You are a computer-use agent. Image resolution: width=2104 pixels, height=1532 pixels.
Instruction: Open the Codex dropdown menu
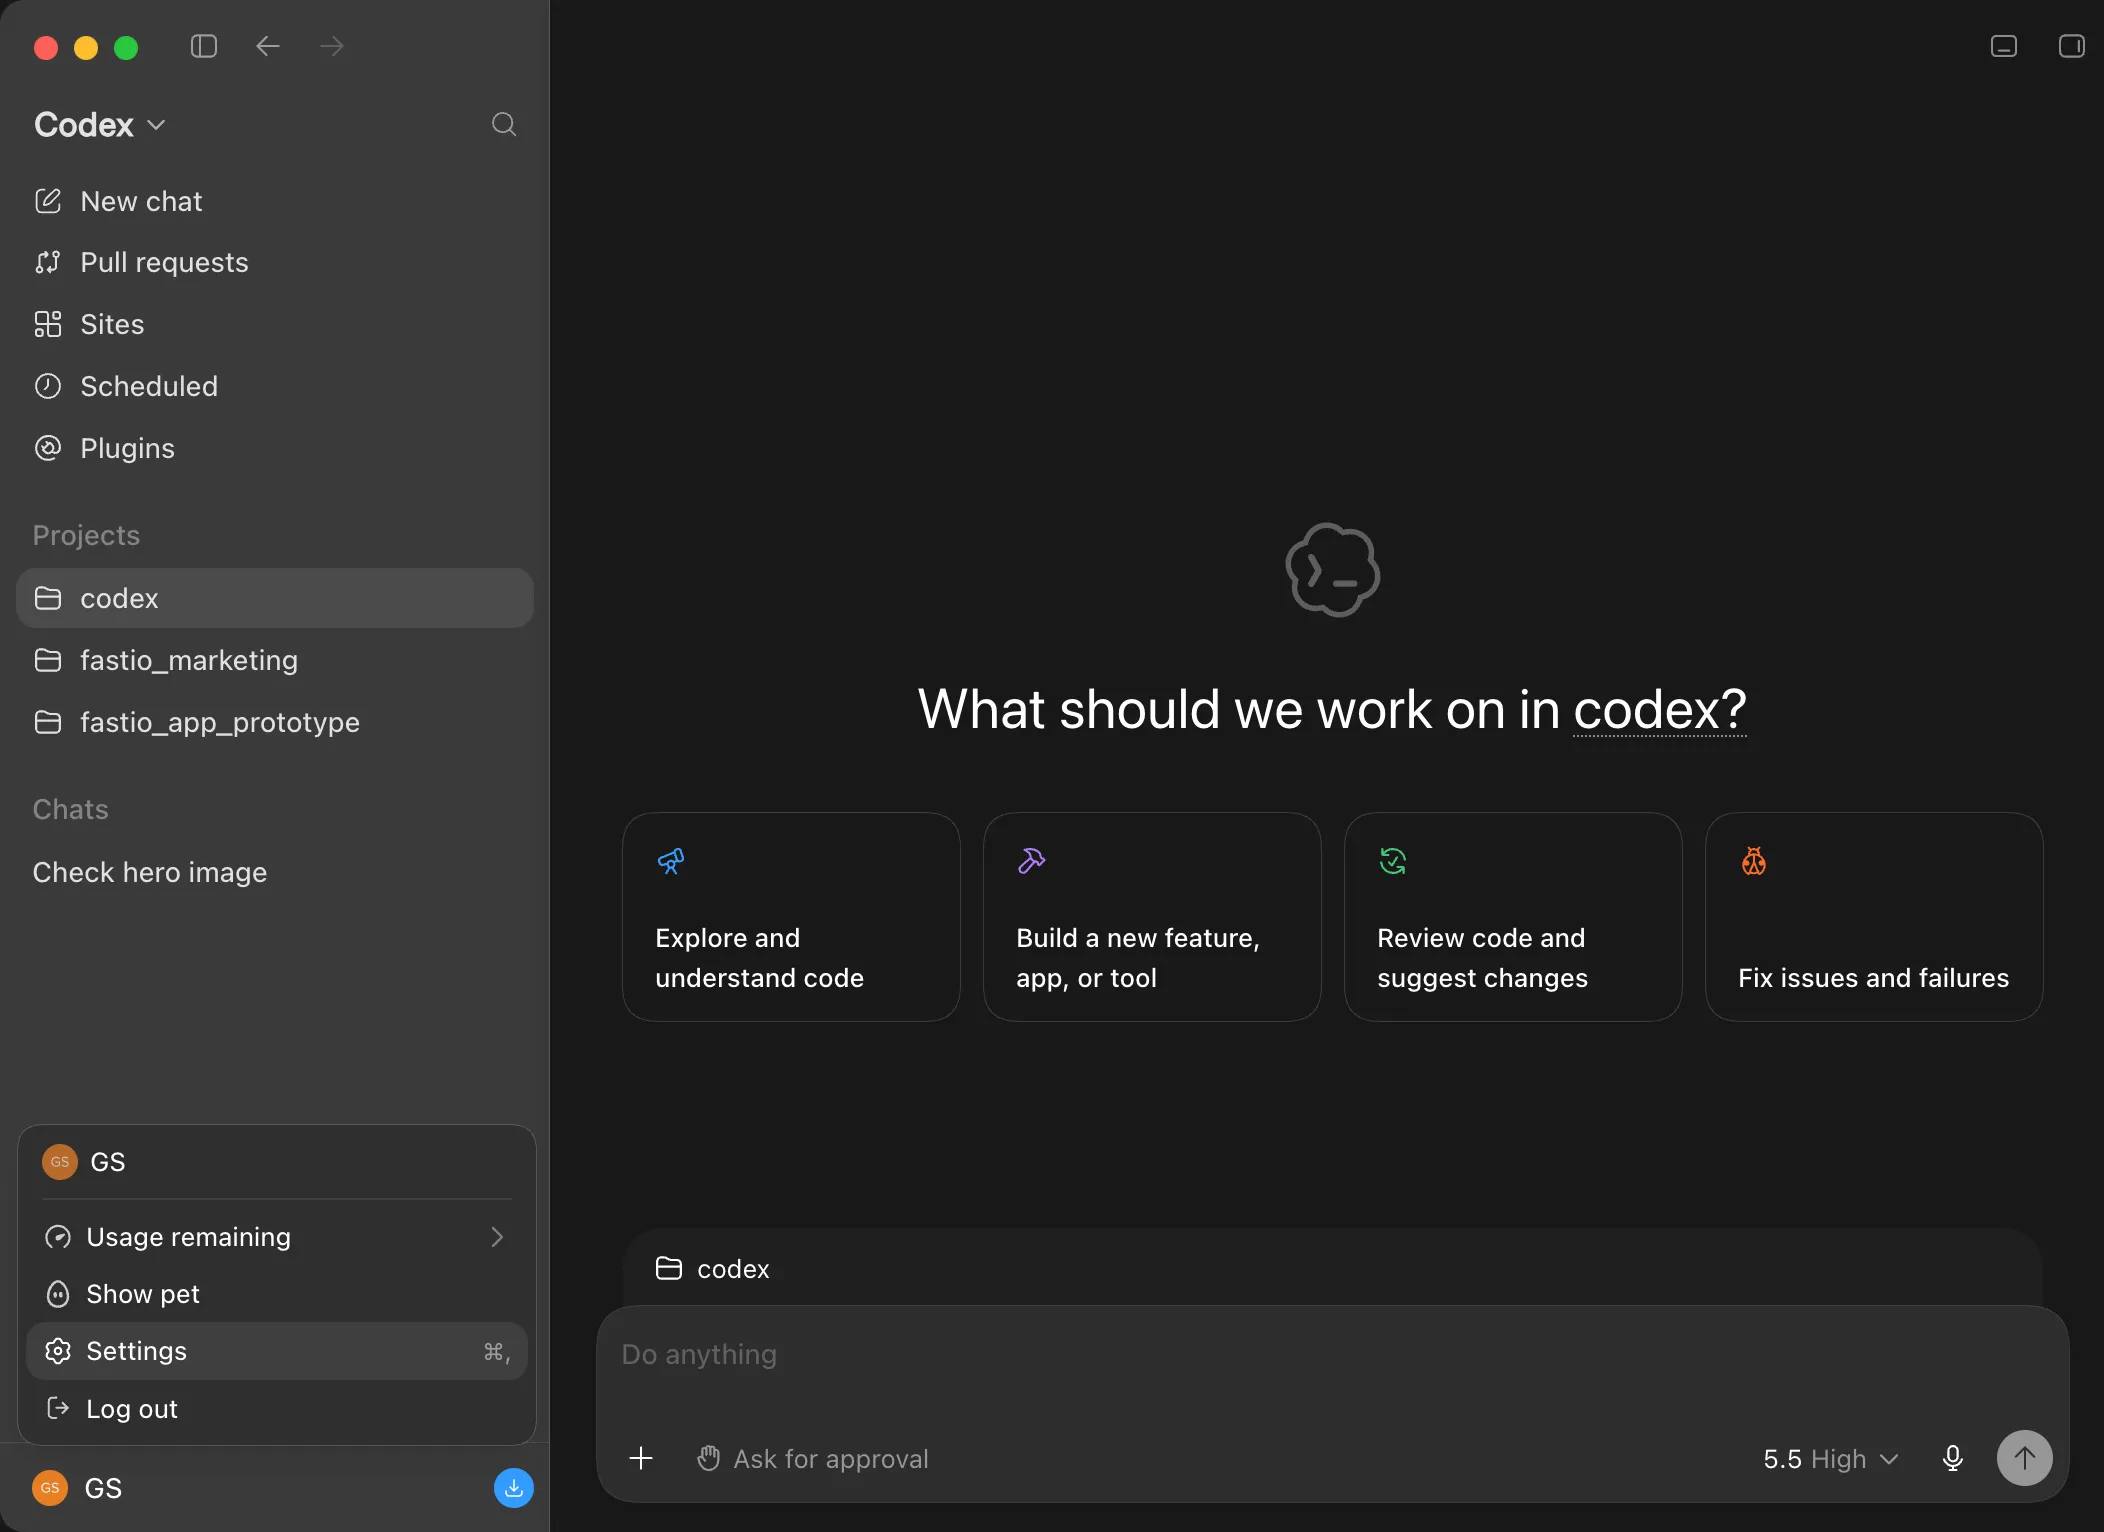coord(100,125)
